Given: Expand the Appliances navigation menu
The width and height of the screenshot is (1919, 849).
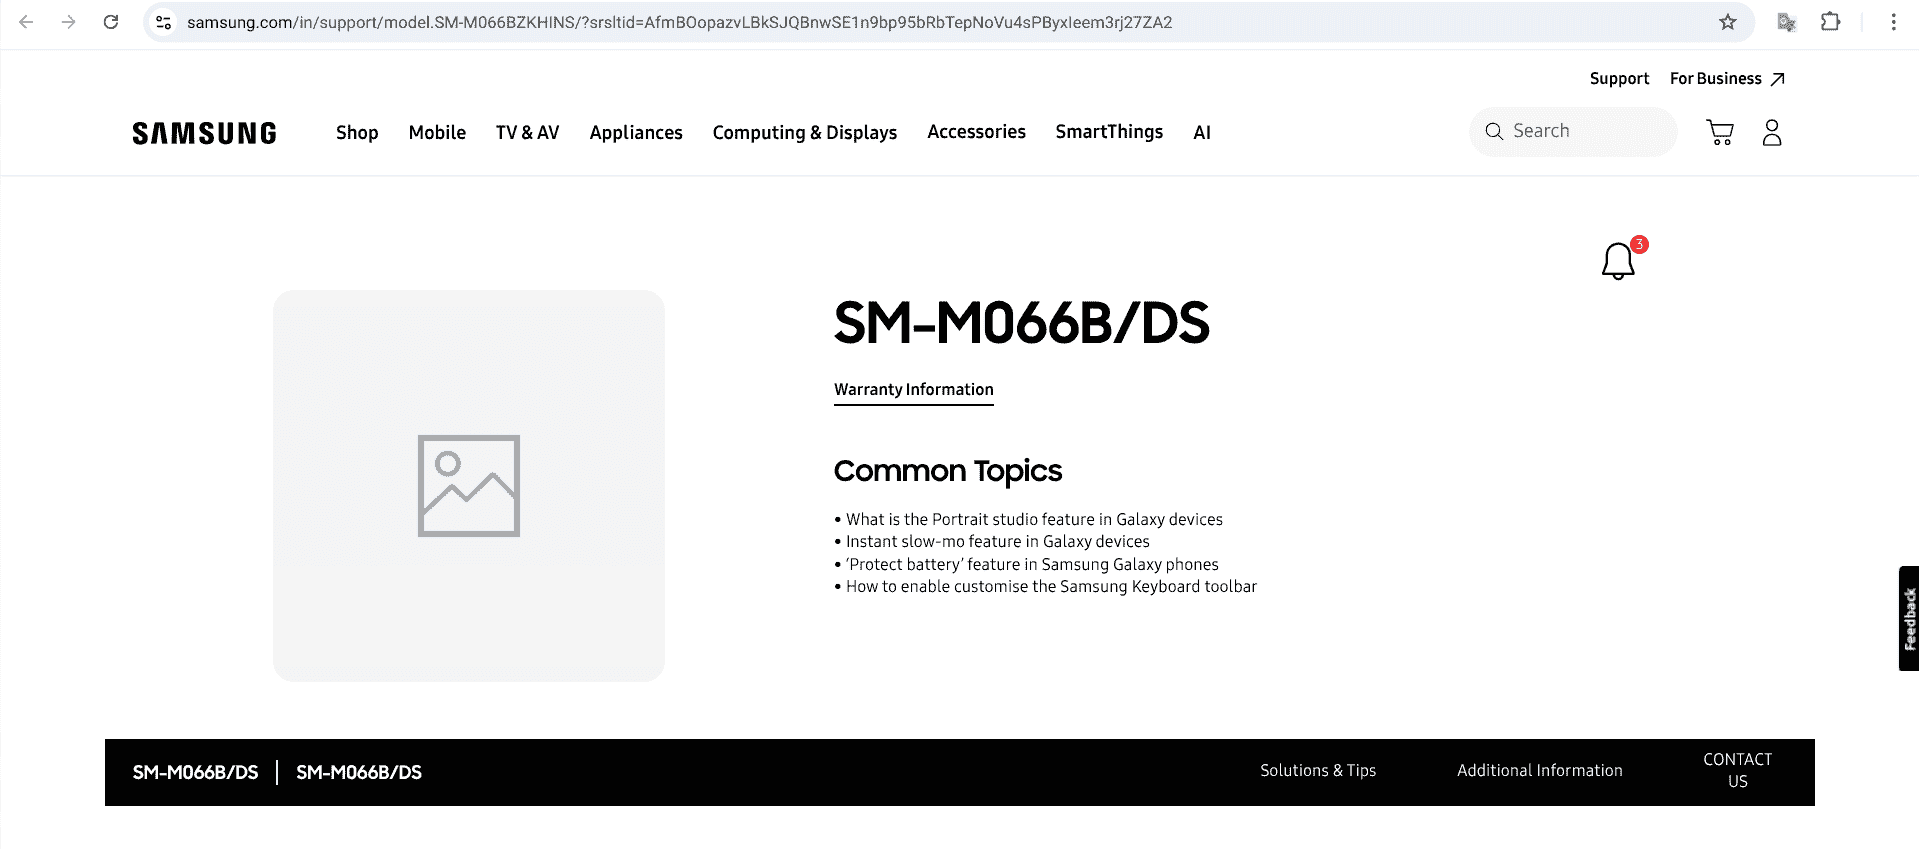Looking at the screenshot, I should tap(636, 133).
